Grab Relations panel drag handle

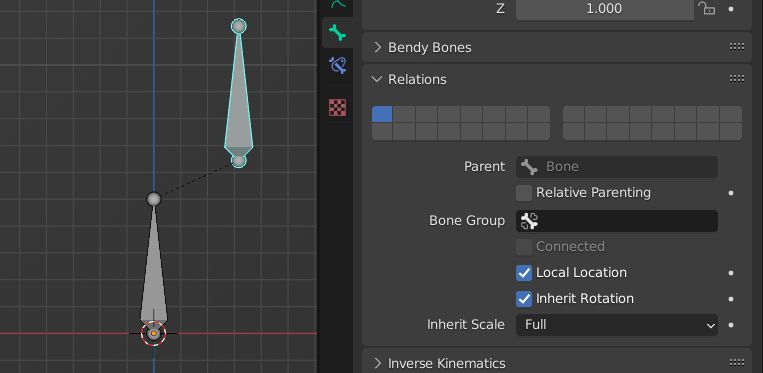(737, 78)
